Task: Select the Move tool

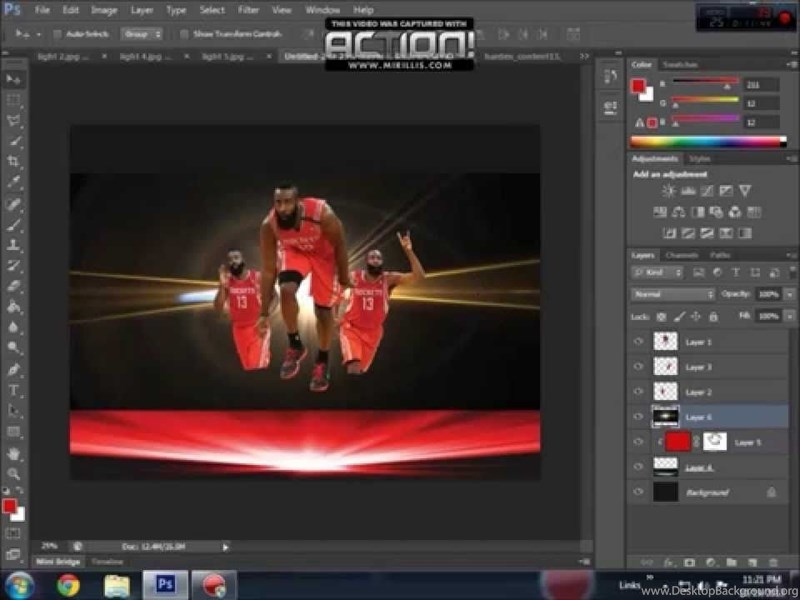Action: pyautogui.click(x=14, y=78)
